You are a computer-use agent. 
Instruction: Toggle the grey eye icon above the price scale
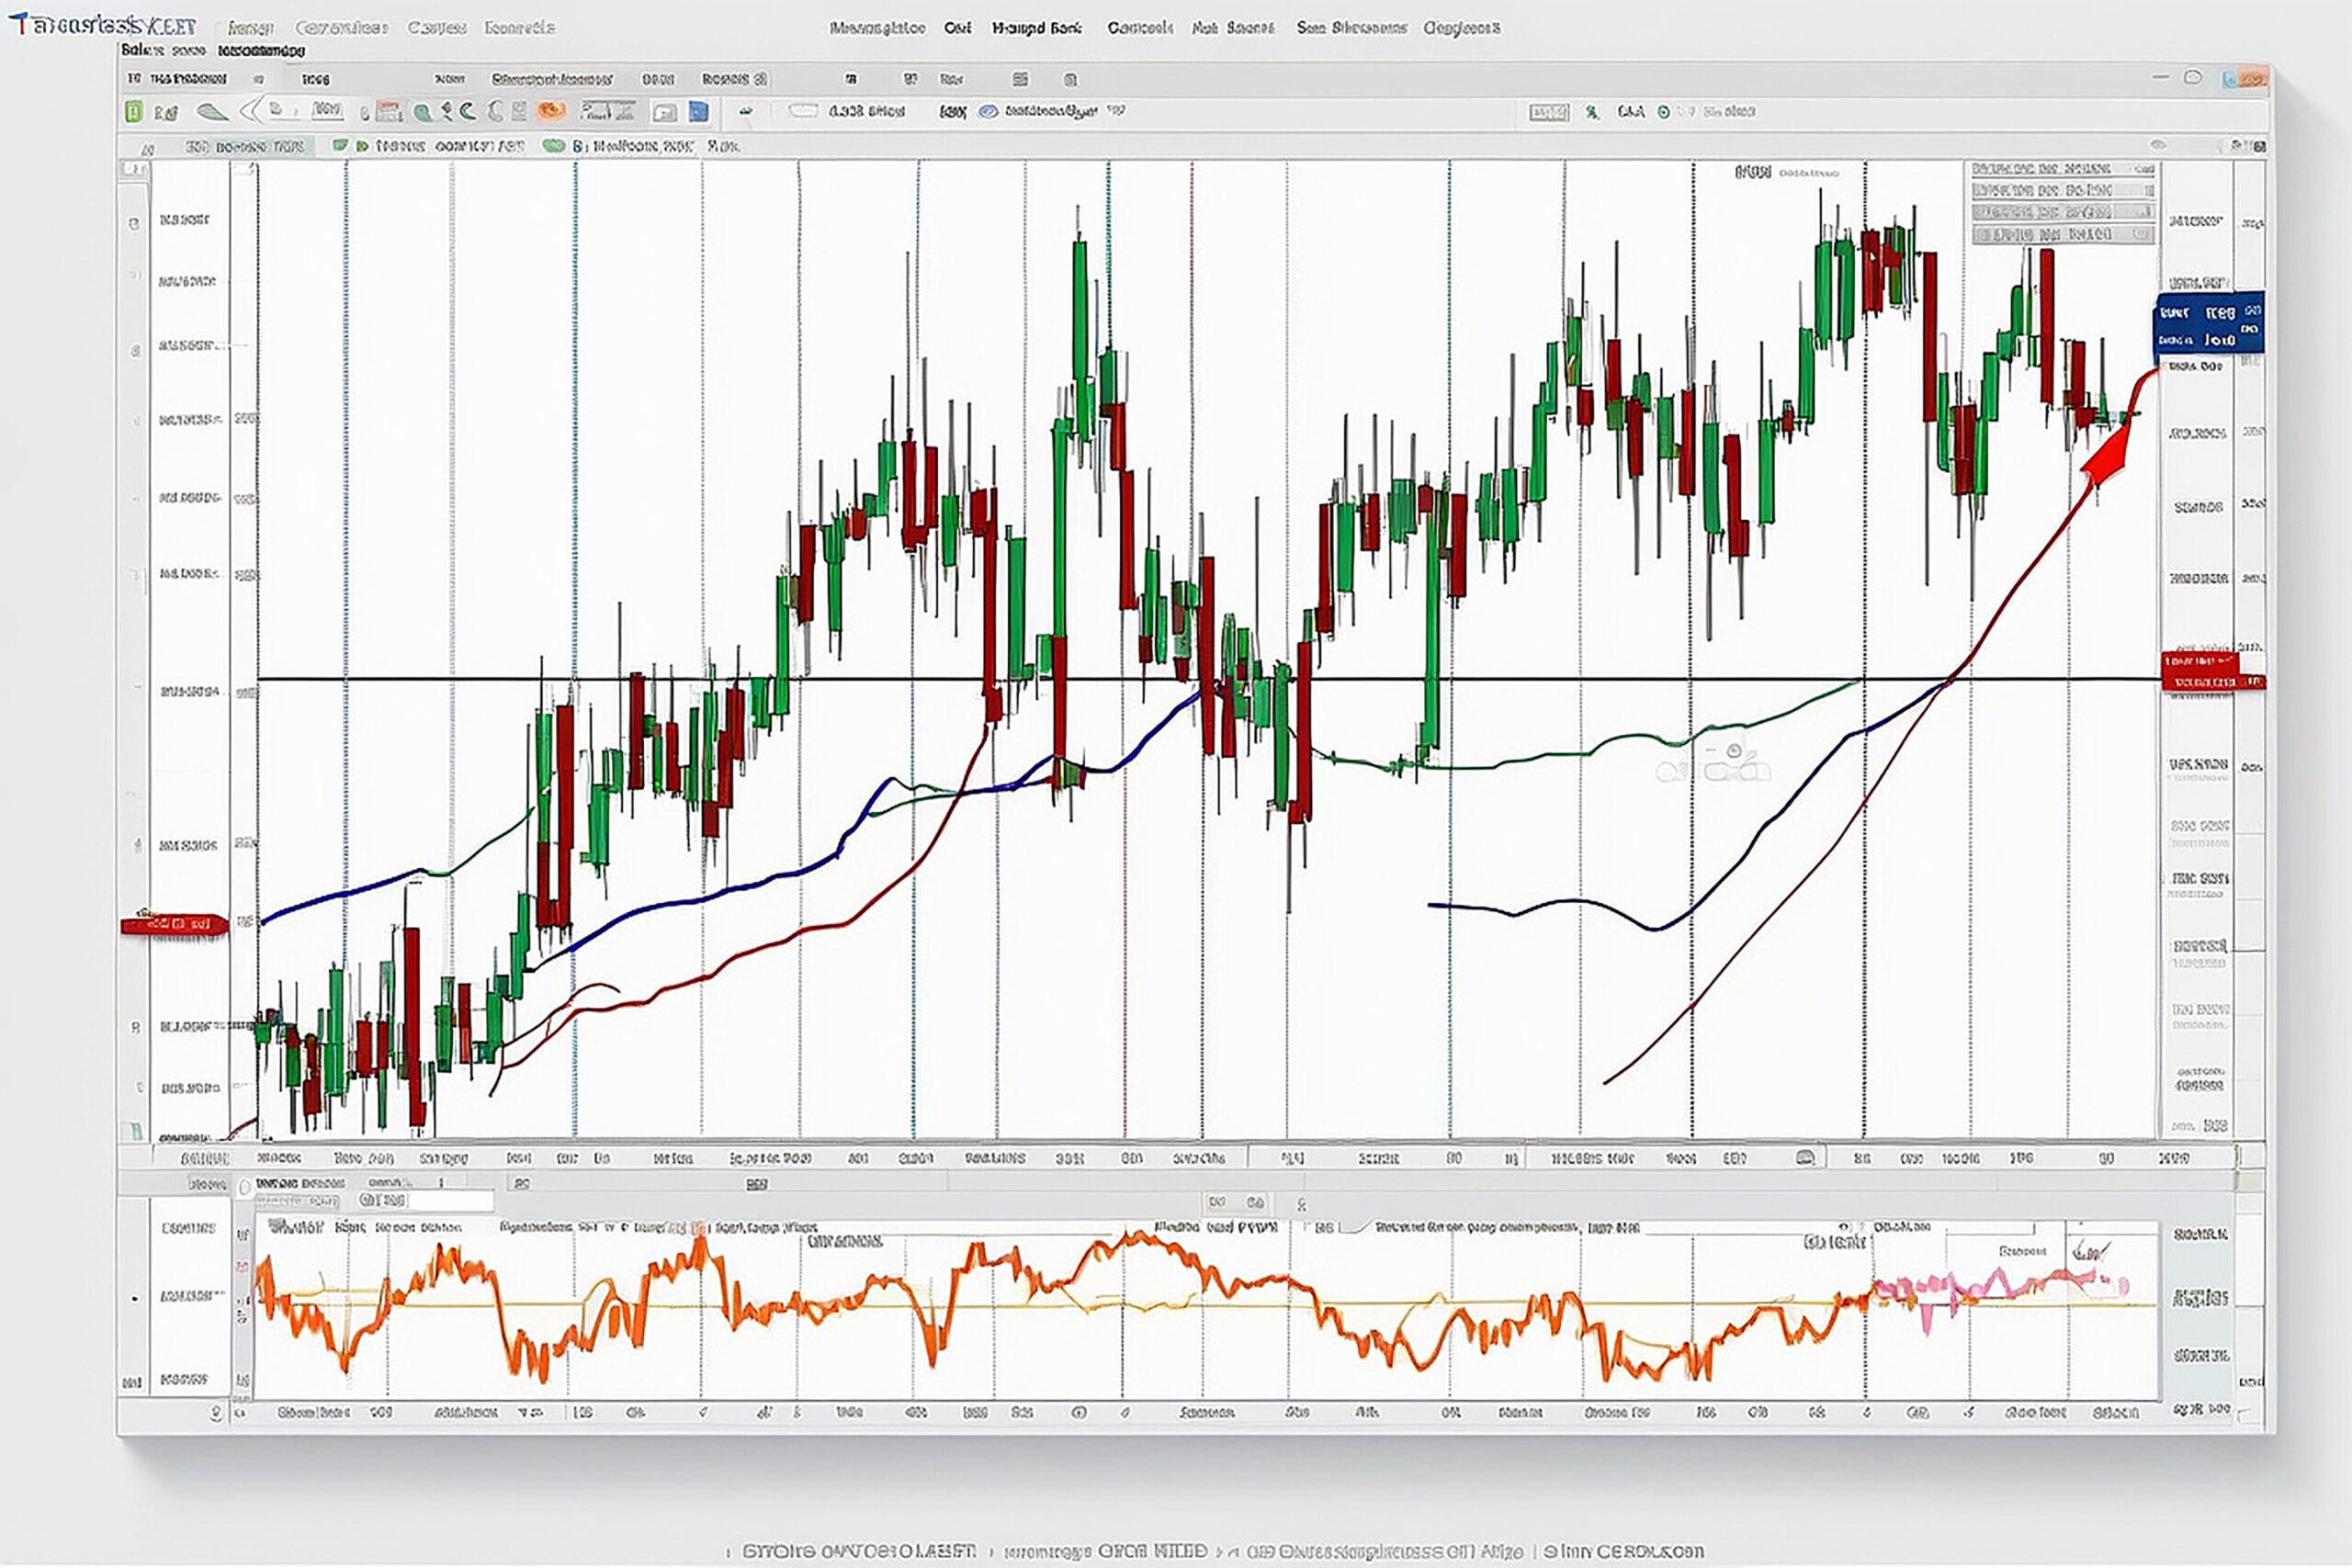coord(2158,146)
